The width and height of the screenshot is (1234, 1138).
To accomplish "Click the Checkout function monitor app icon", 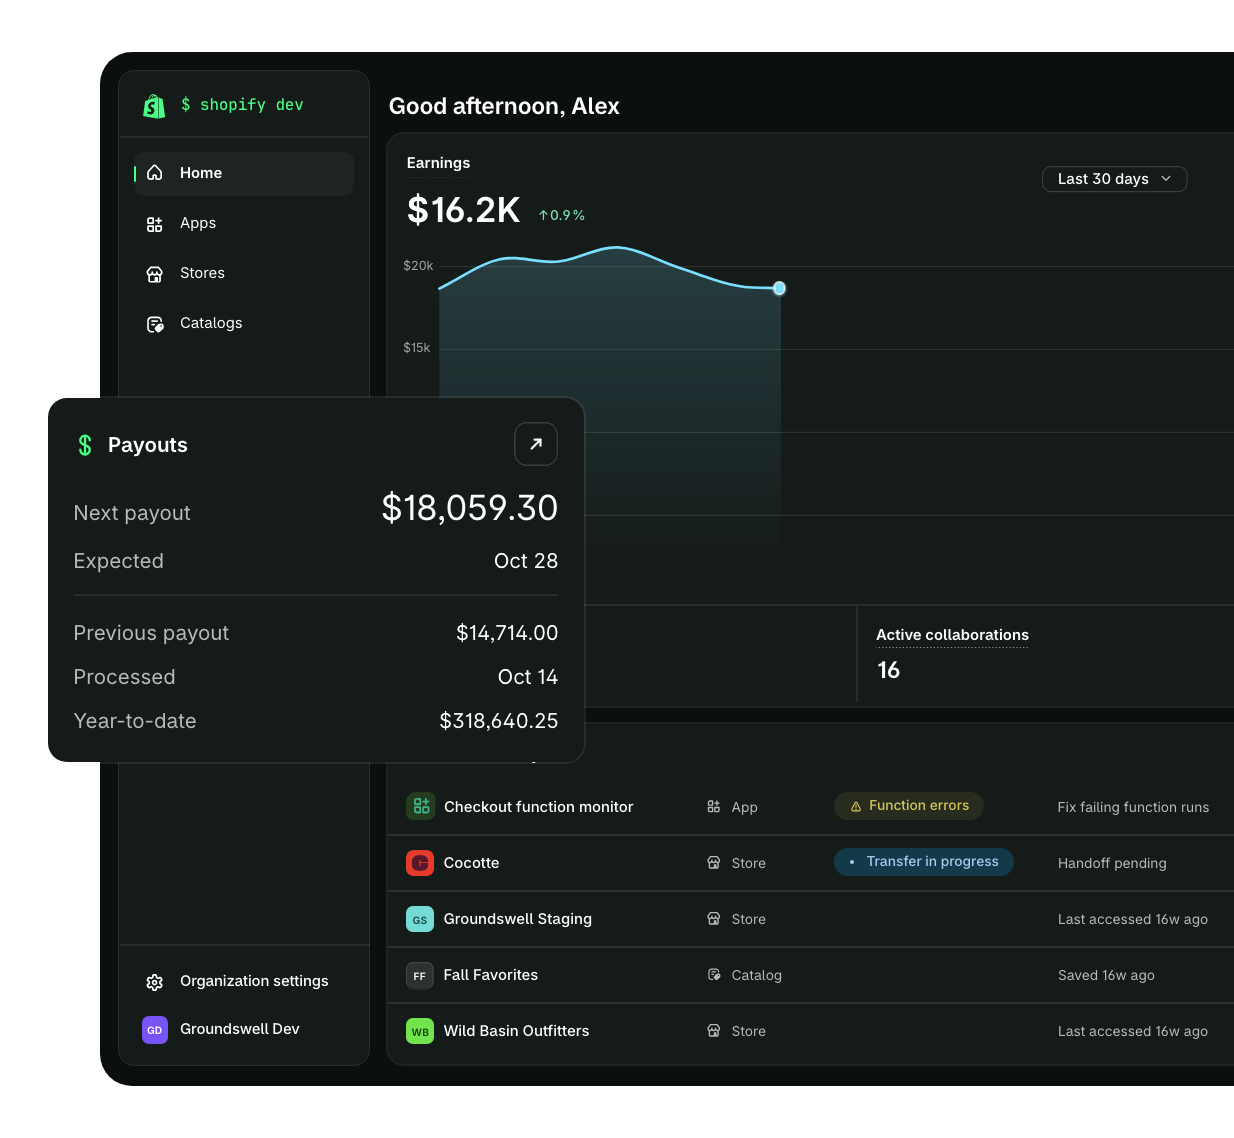I will tap(420, 806).
